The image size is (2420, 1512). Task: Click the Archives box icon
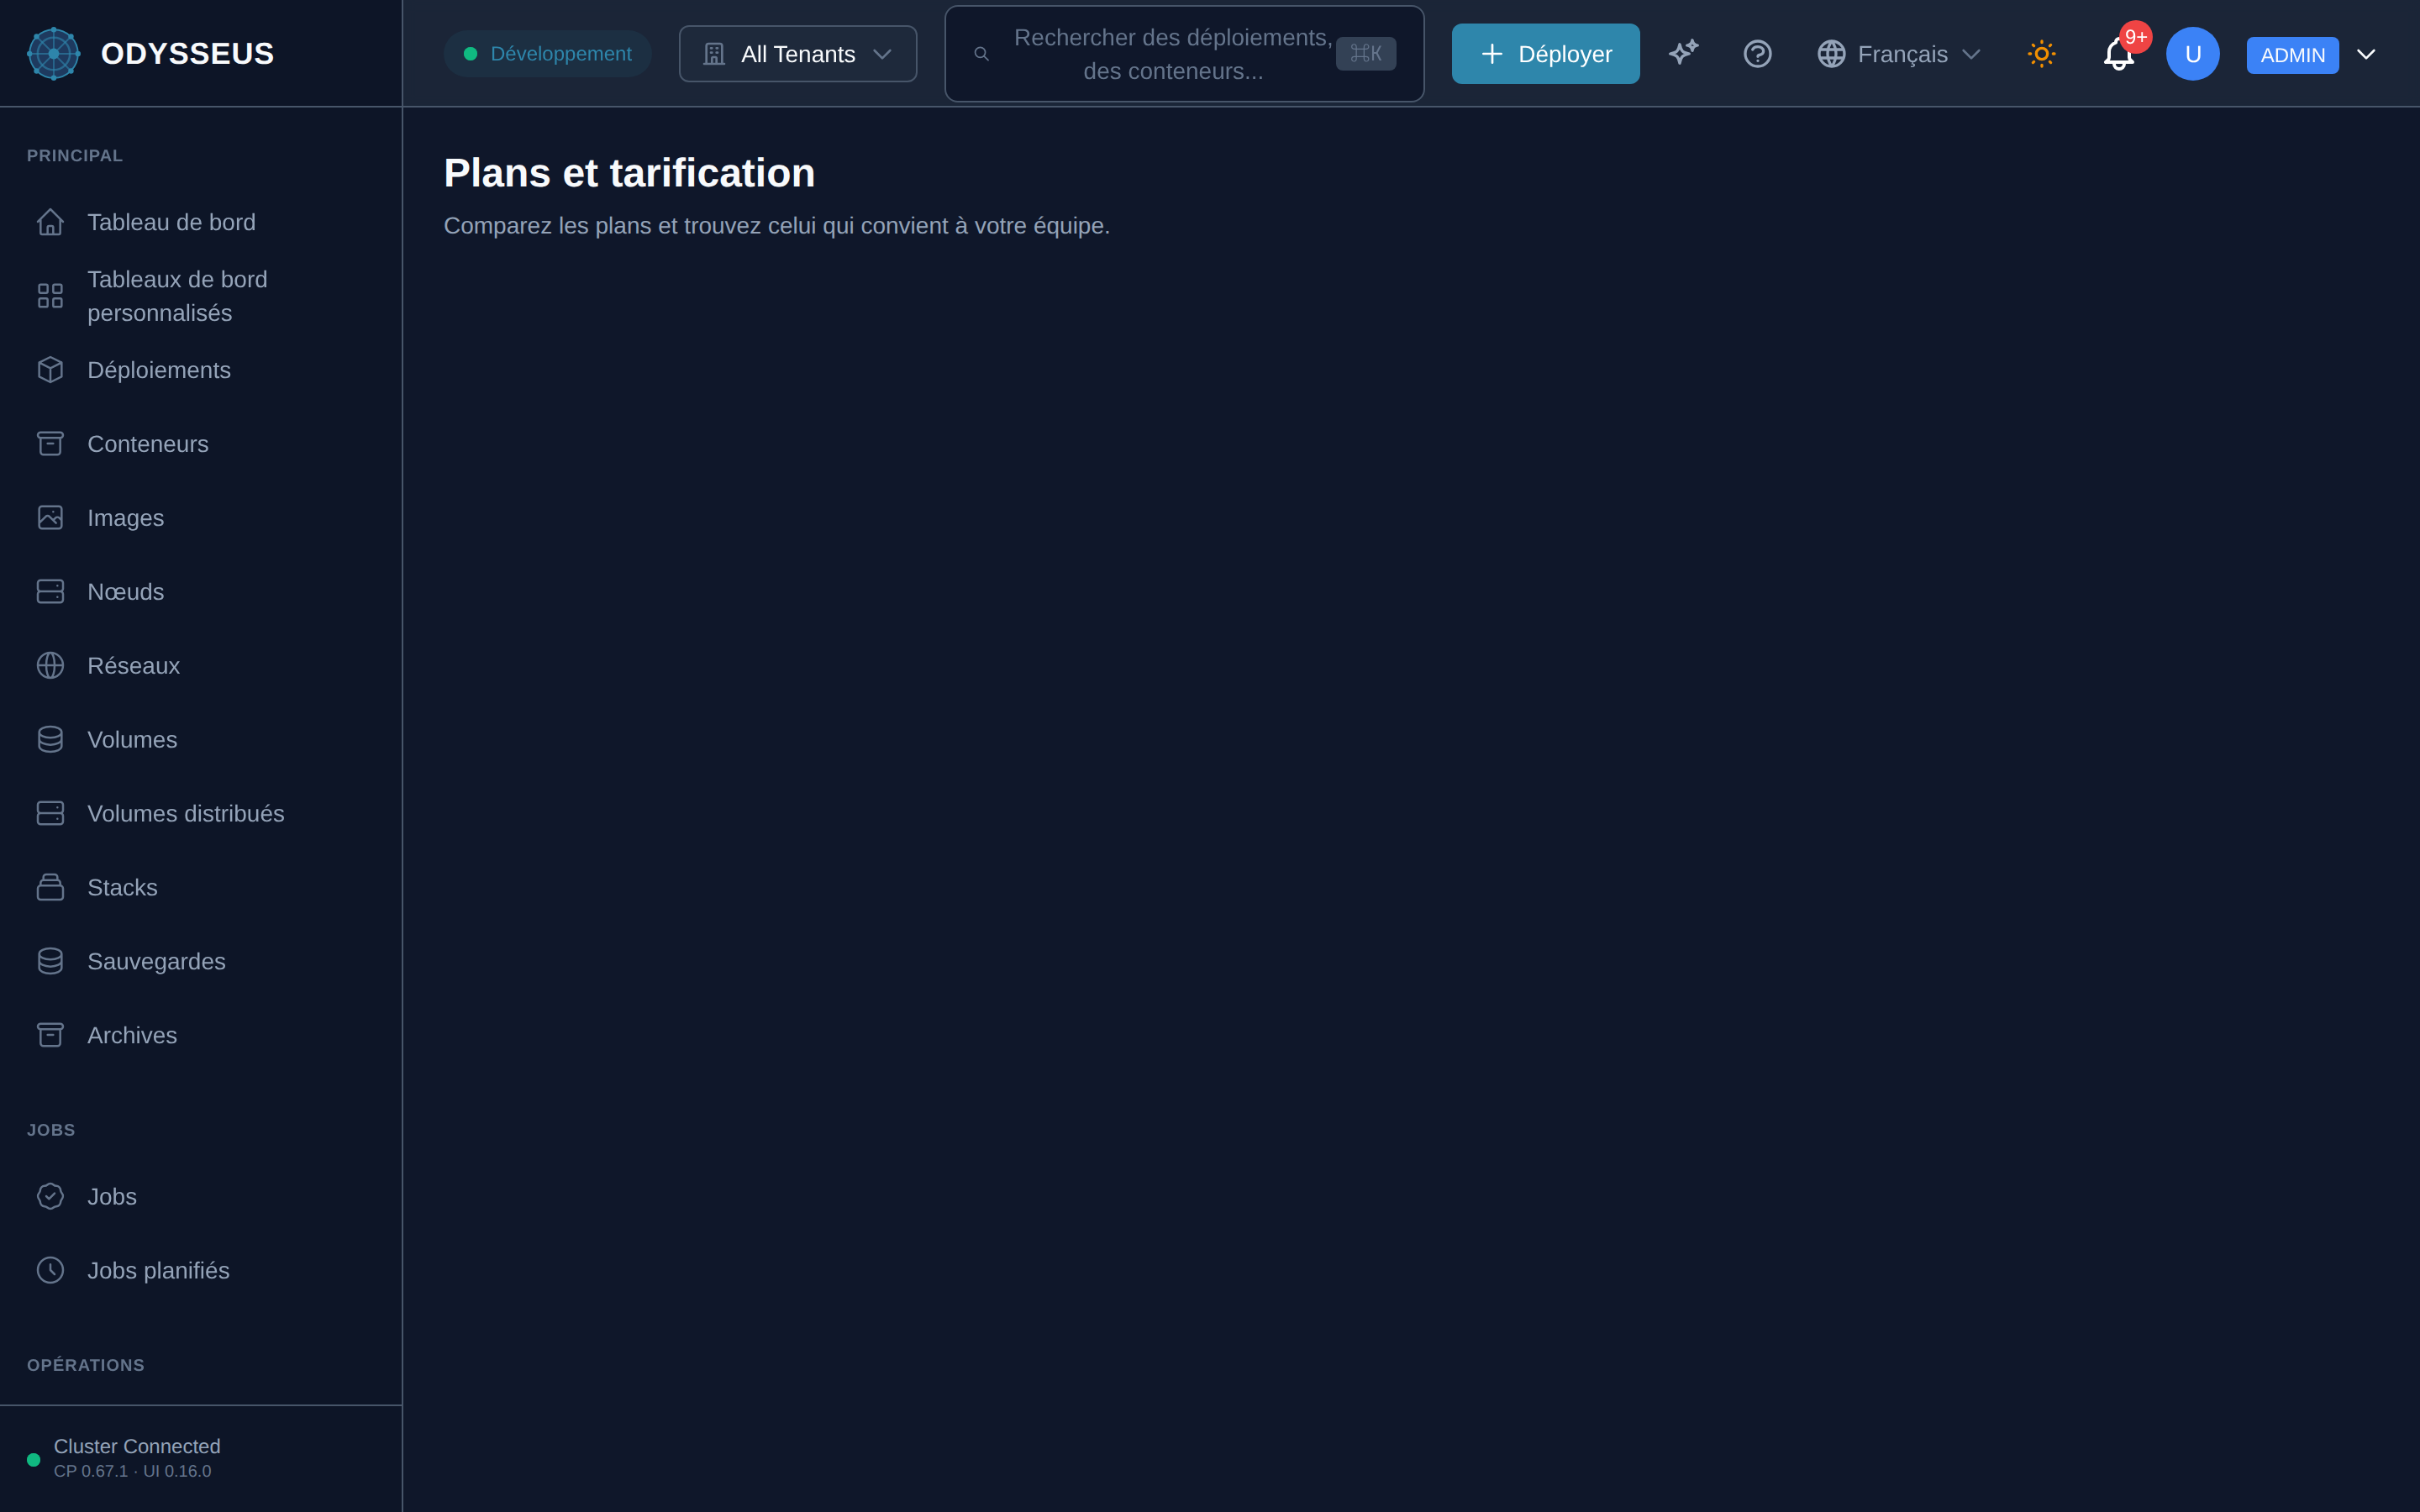click(x=50, y=1036)
